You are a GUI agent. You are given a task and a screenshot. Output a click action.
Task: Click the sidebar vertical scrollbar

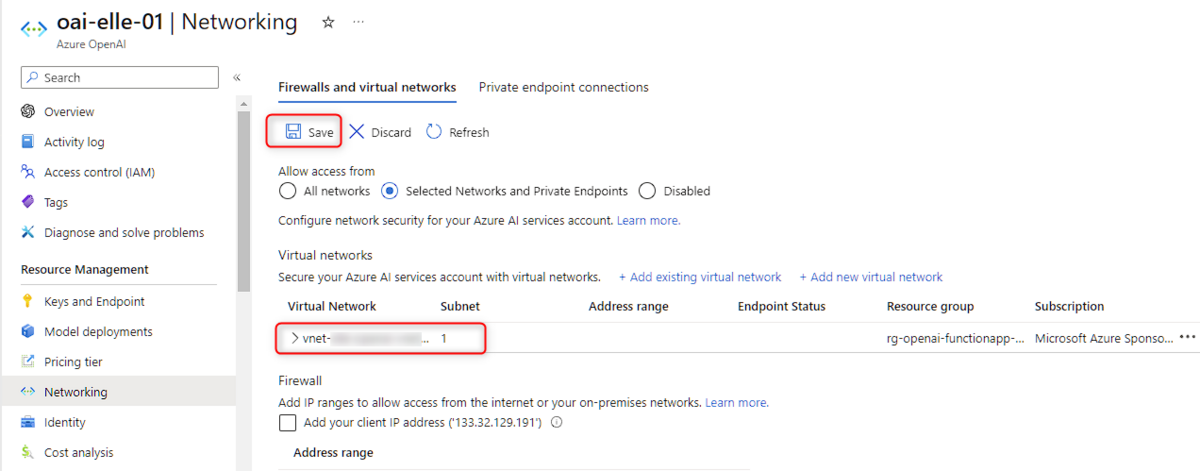click(242, 200)
